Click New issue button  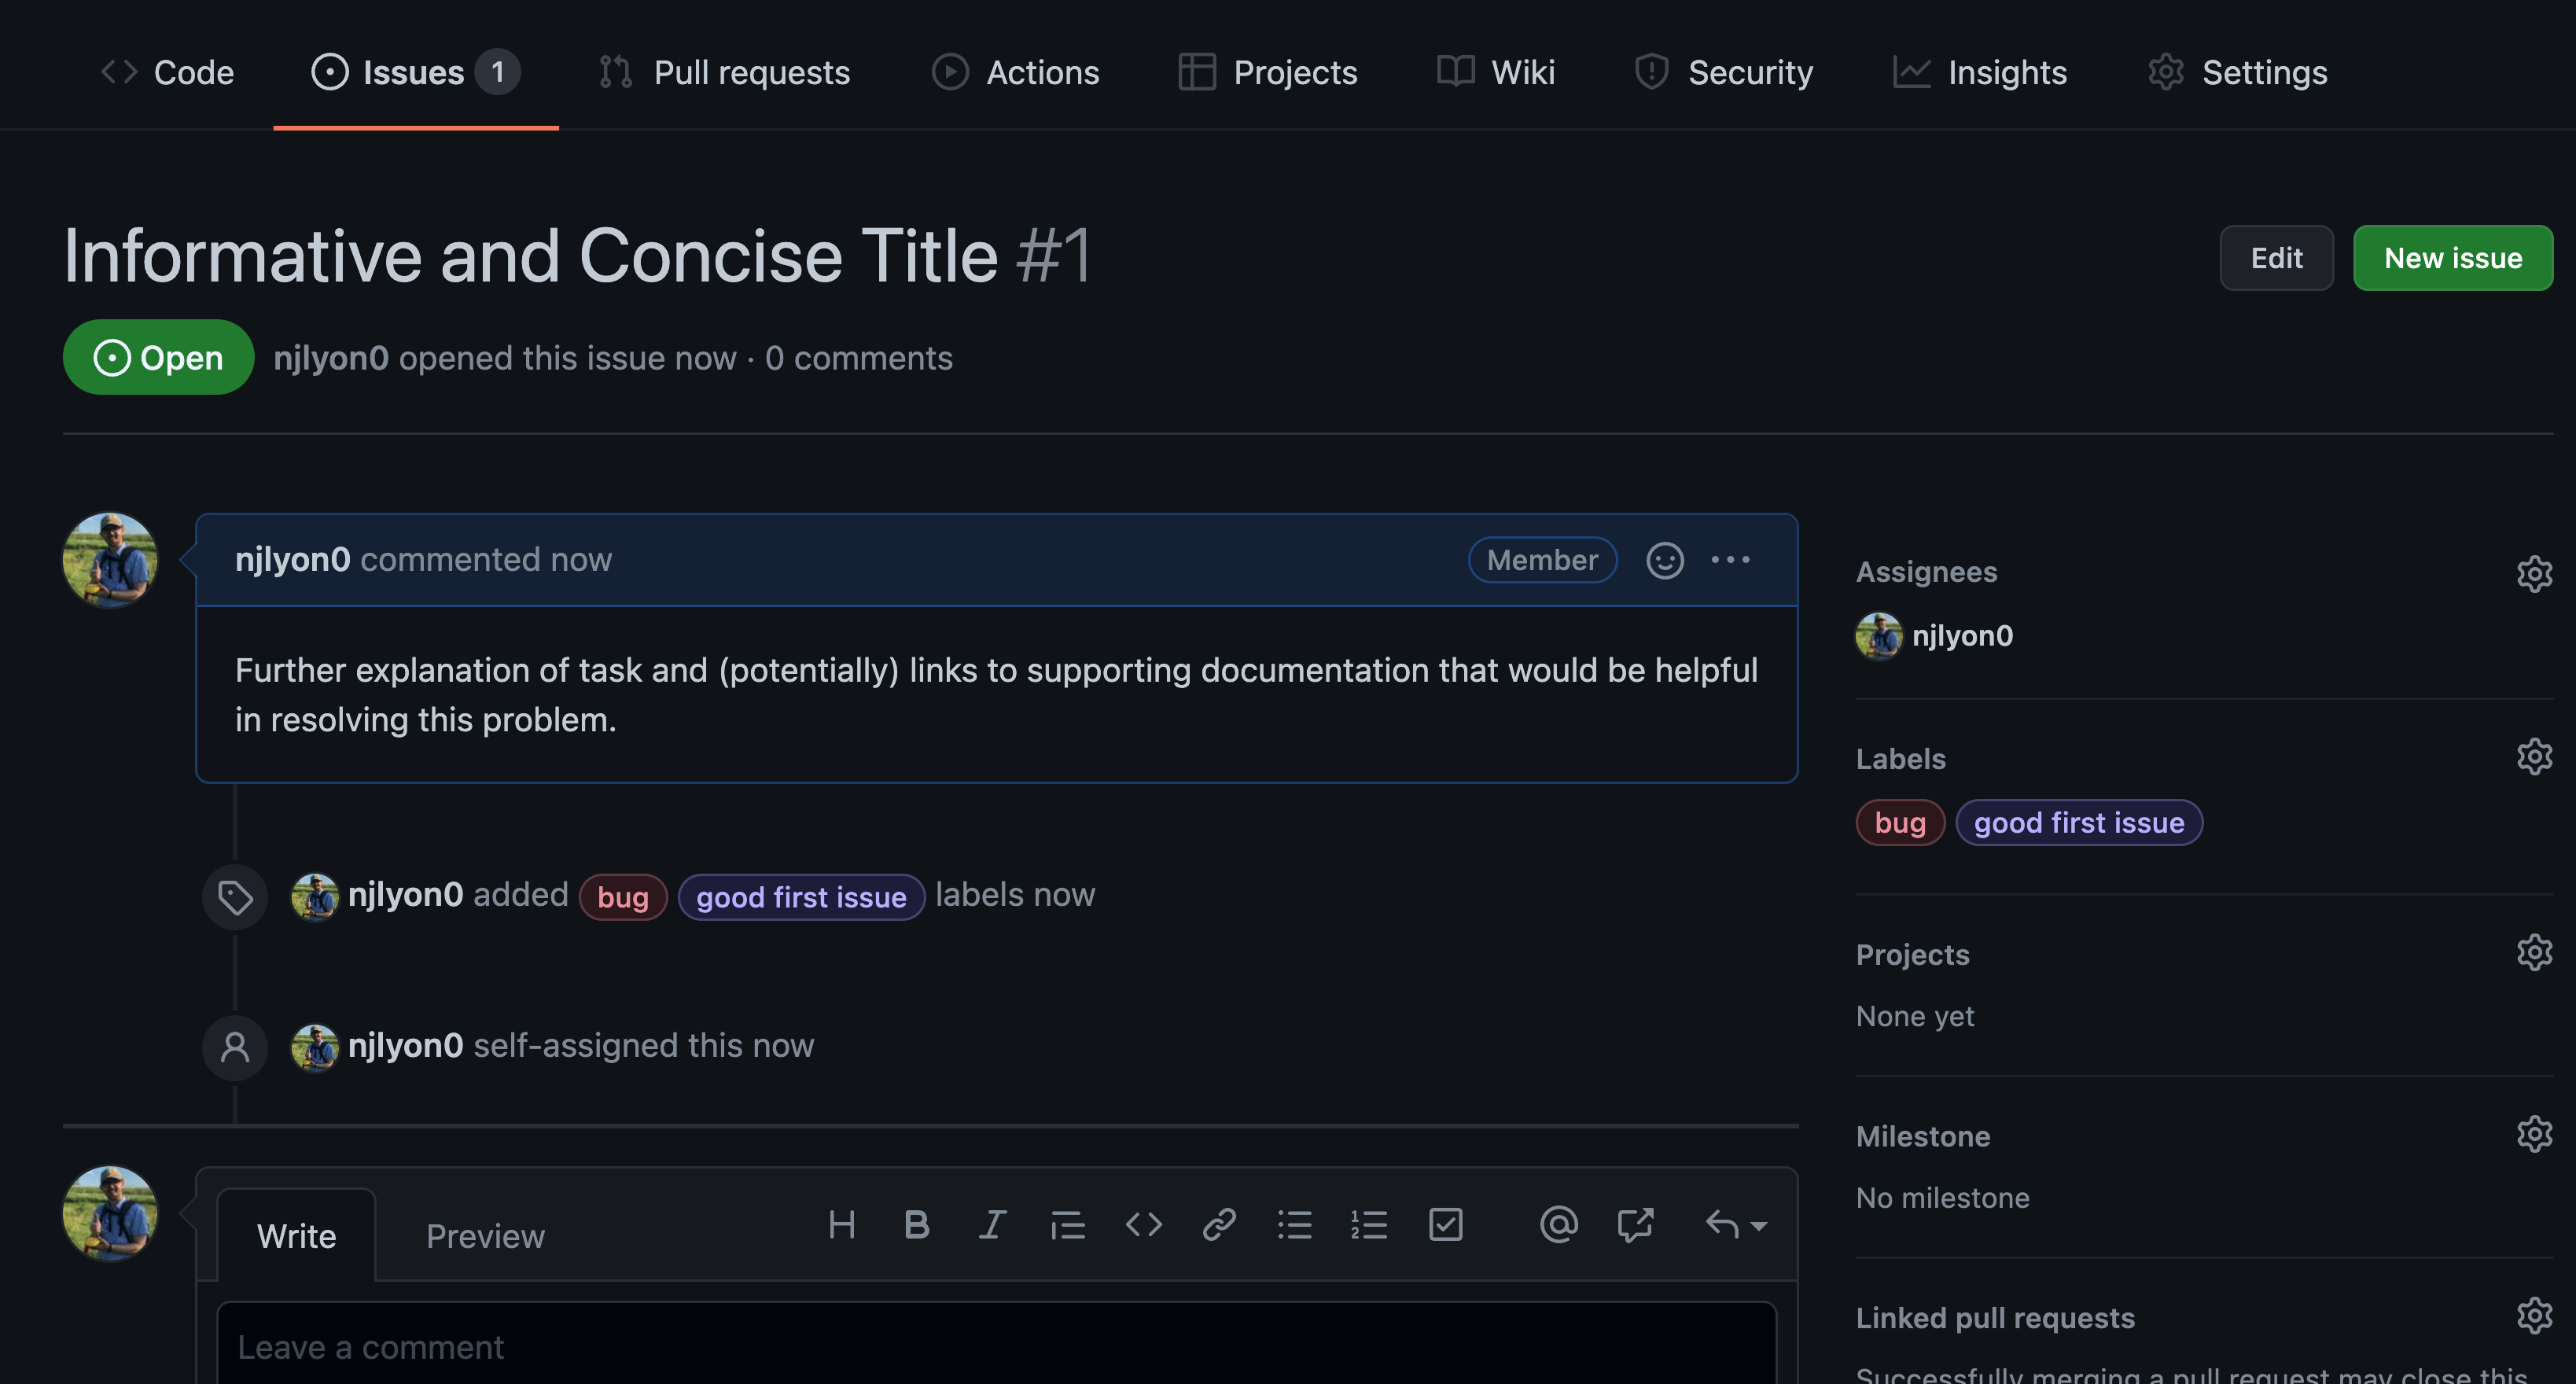tap(2453, 257)
